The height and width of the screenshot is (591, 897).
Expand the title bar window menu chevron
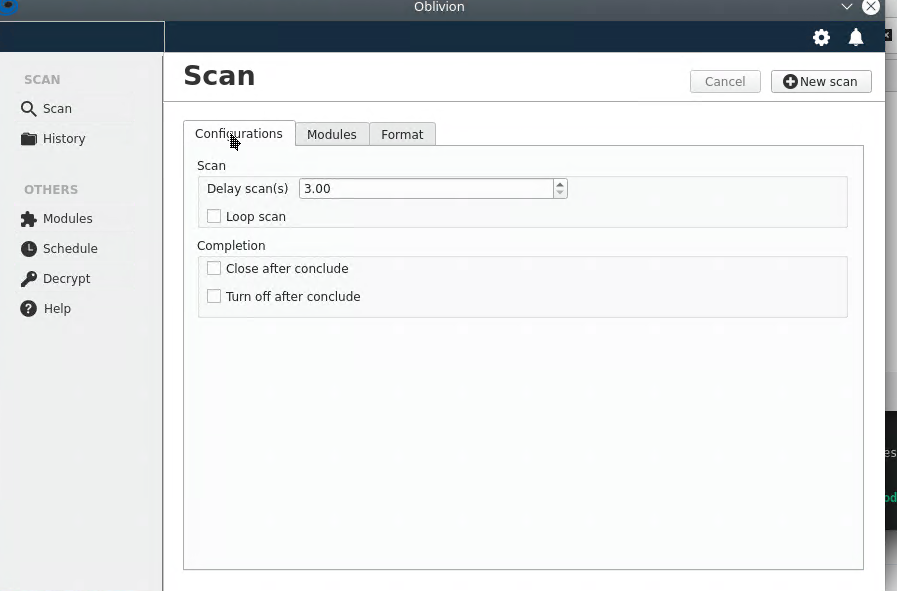point(847,7)
